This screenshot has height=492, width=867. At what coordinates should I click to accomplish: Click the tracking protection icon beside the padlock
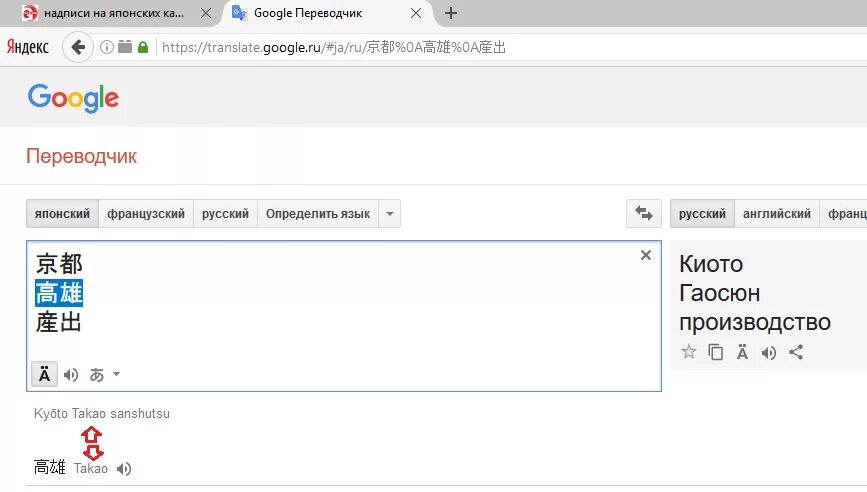click(x=125, y=47)
